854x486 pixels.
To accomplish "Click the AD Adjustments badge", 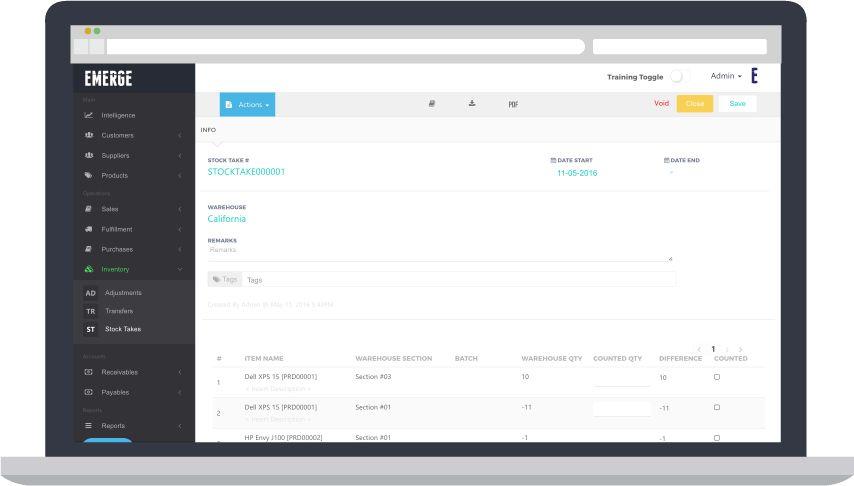I will click(x=90, y=293).
